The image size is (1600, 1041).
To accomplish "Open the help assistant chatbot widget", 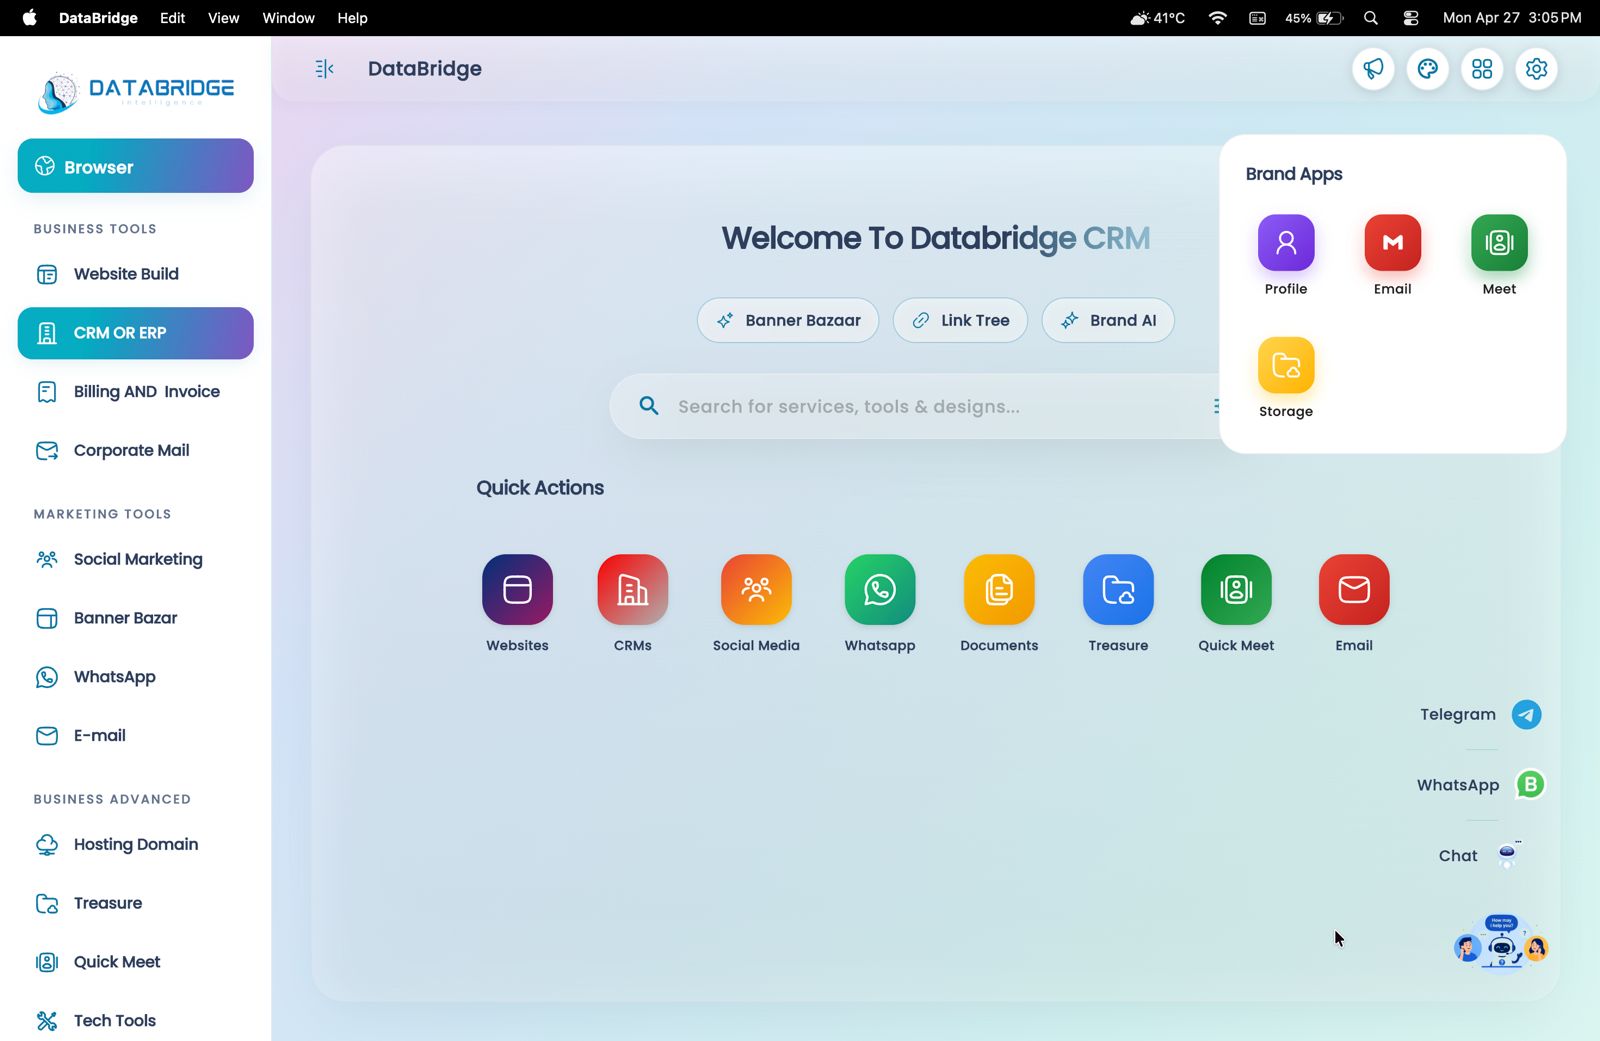I will click(1501, 943).
